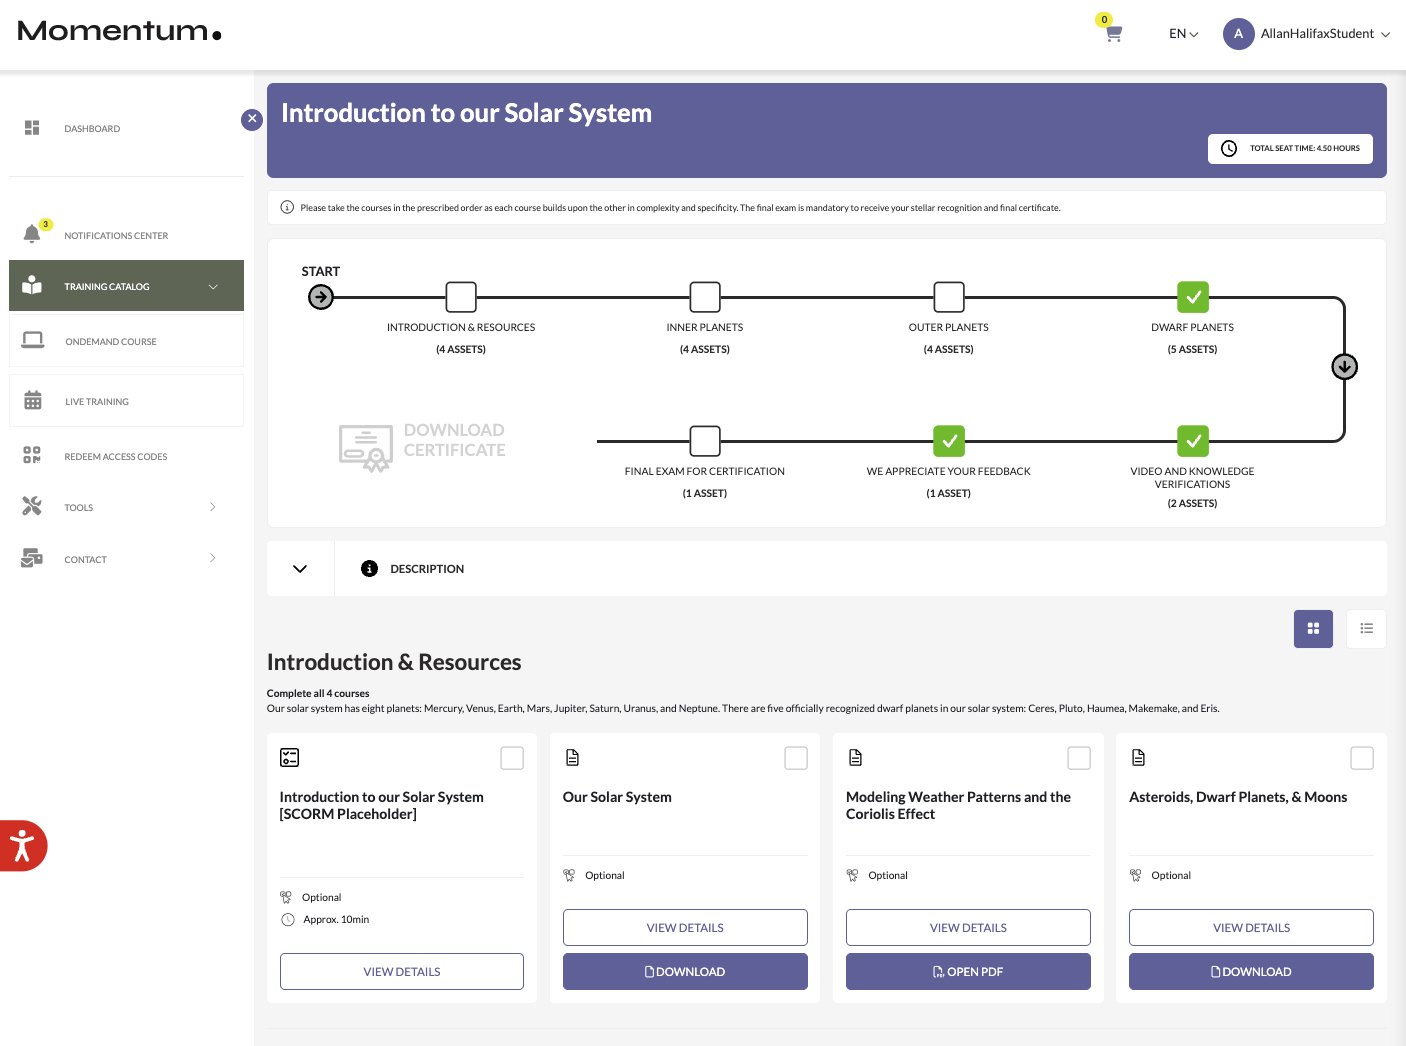1406x1046 pixels.
Task: Open the accessibility widget icon
Action: tap(21, 846)
